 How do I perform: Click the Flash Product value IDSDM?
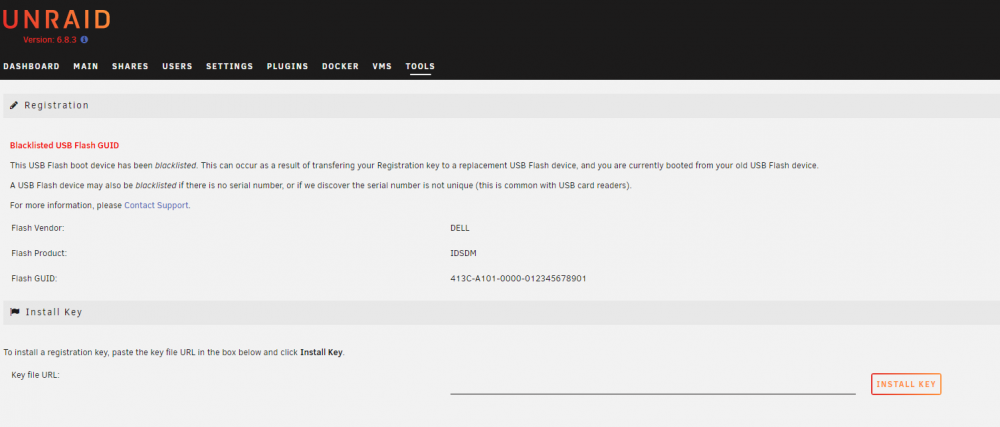[x=463, y=253]
